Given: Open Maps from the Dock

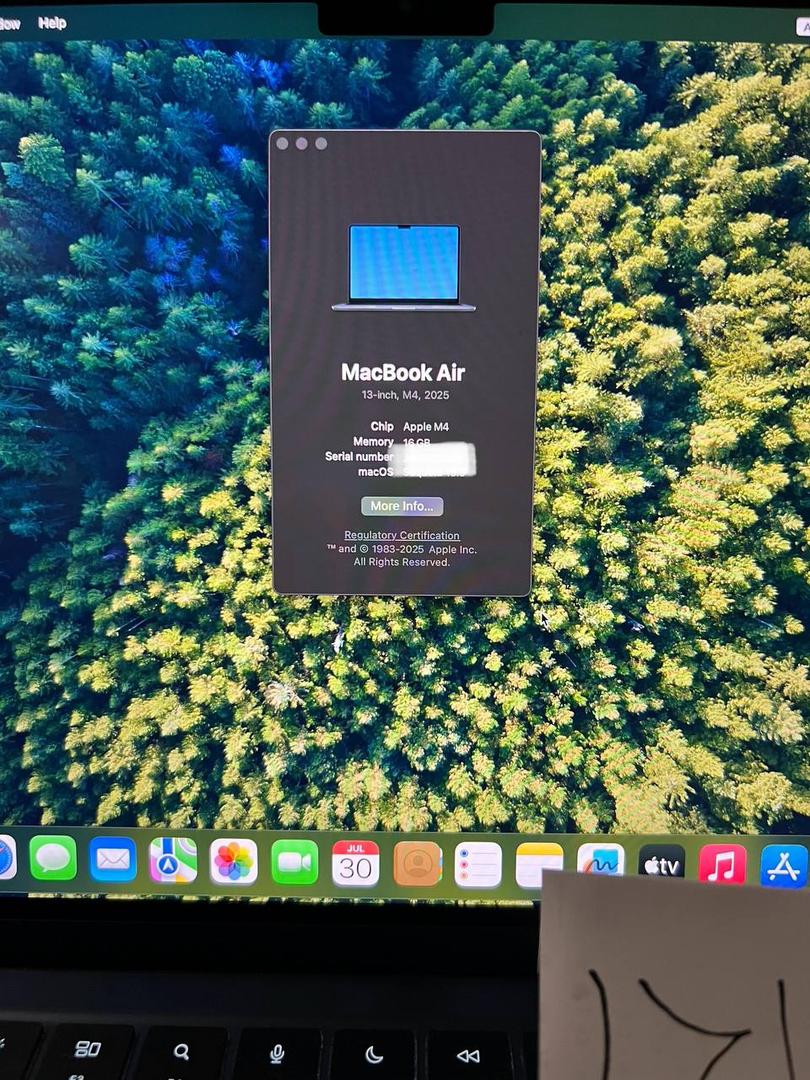Looking at the screenshot, I should [173, 860].
